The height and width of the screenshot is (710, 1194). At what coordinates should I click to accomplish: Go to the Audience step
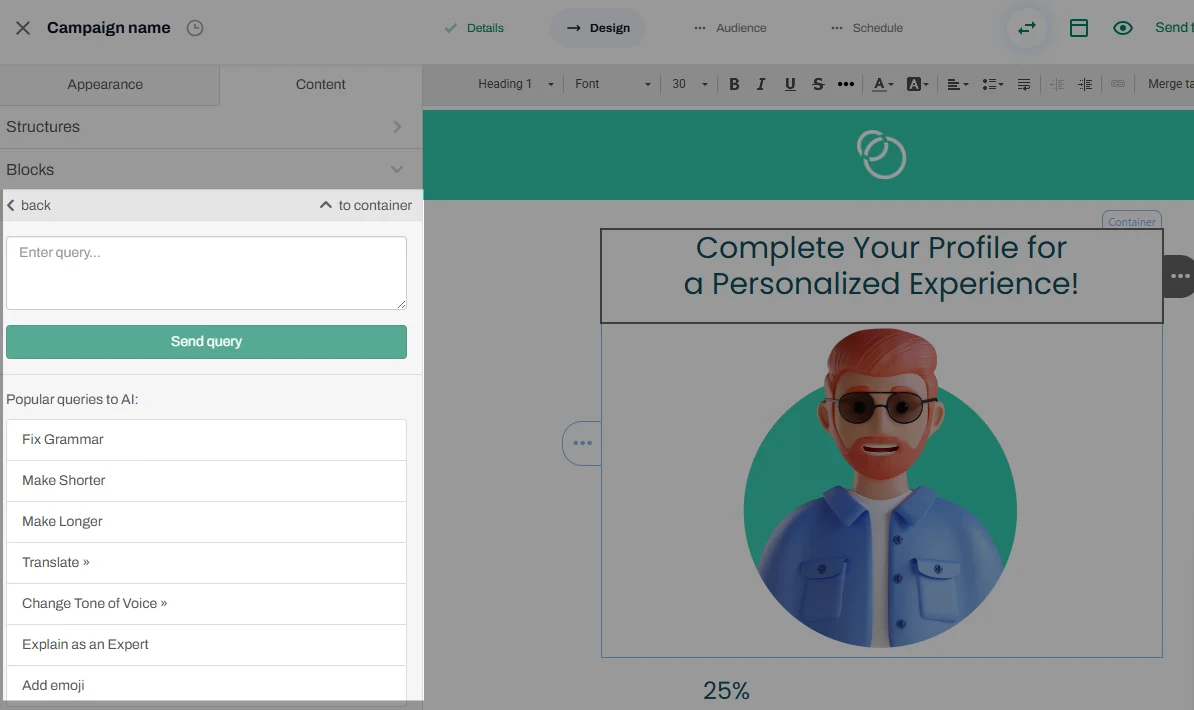click(x=730, y=28)
